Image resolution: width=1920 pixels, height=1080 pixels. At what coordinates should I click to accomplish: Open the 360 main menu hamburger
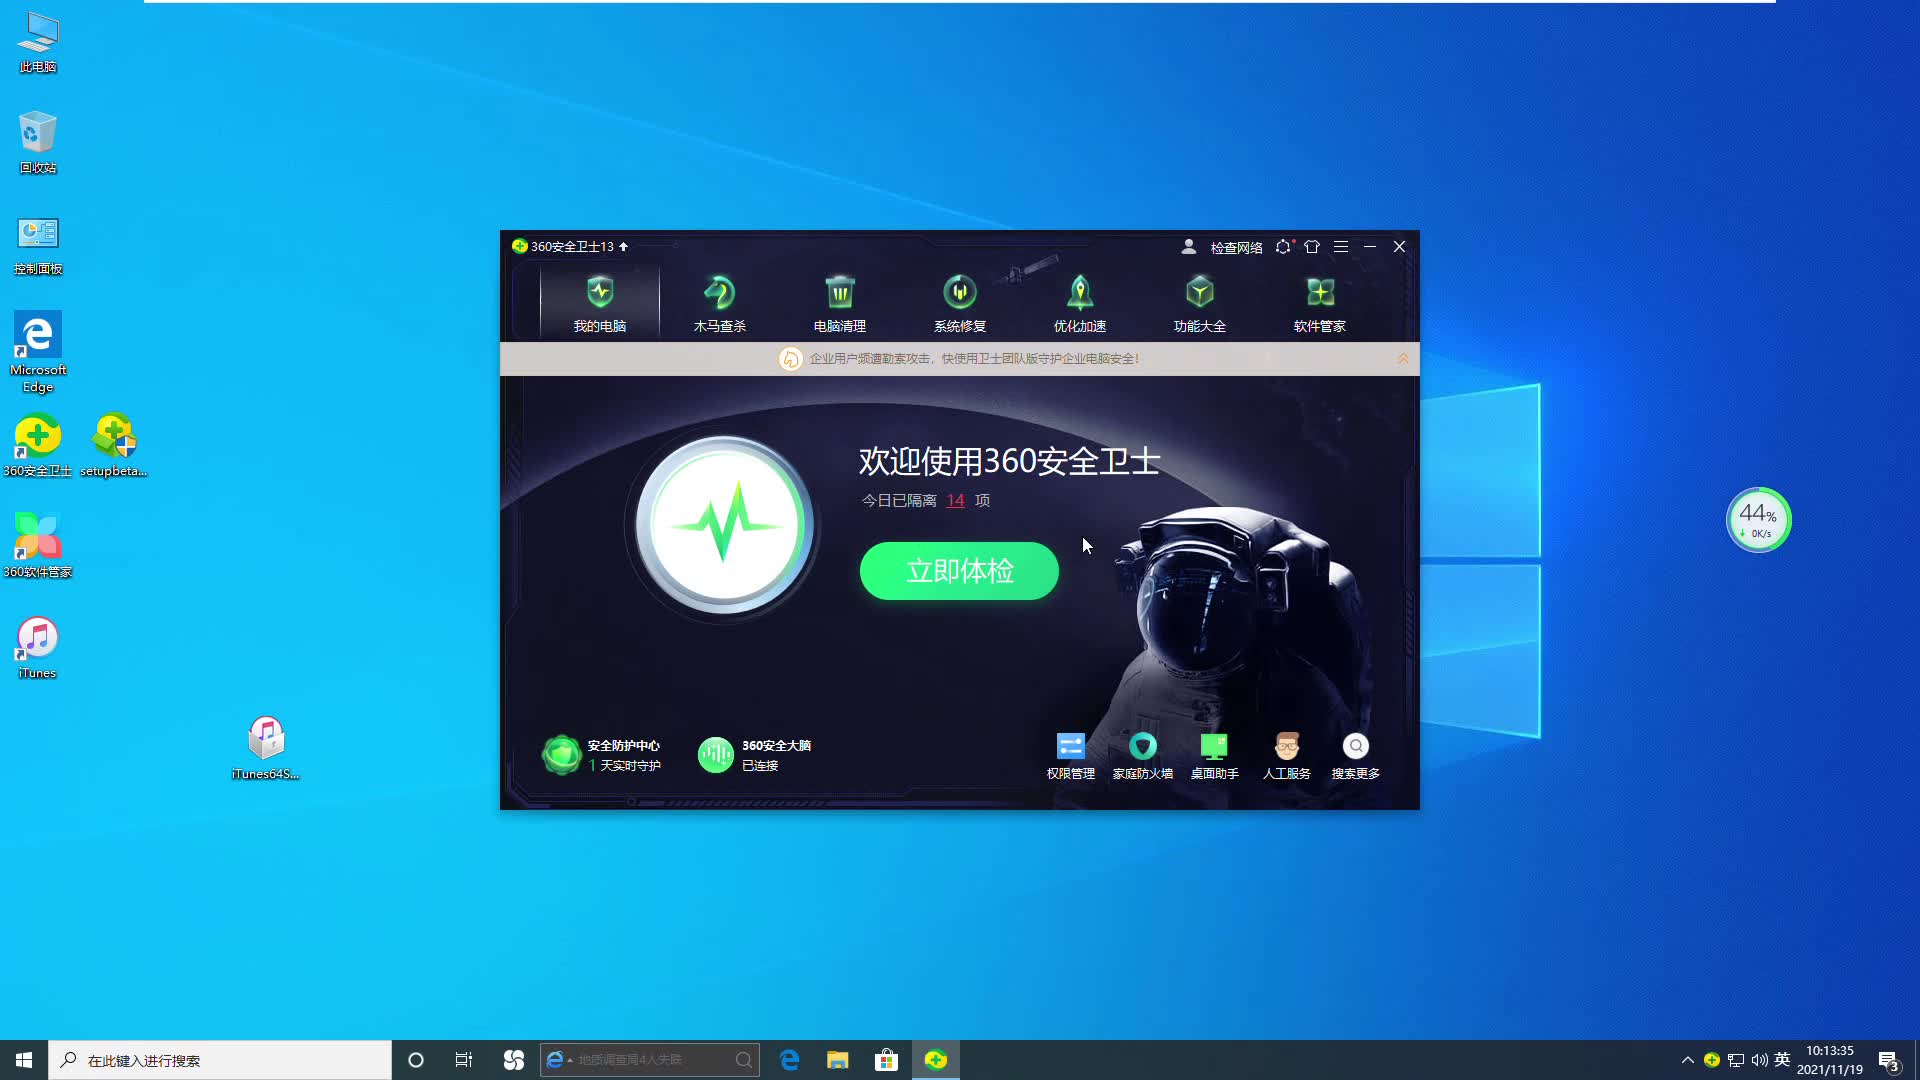(x=1341, y=246)
